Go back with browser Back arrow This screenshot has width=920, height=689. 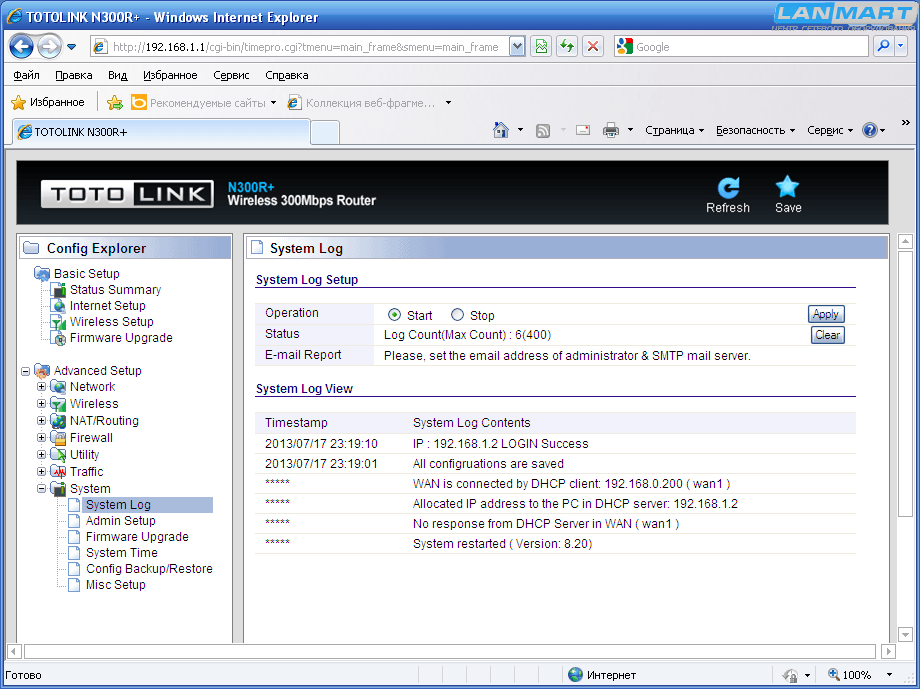(21, 46)
